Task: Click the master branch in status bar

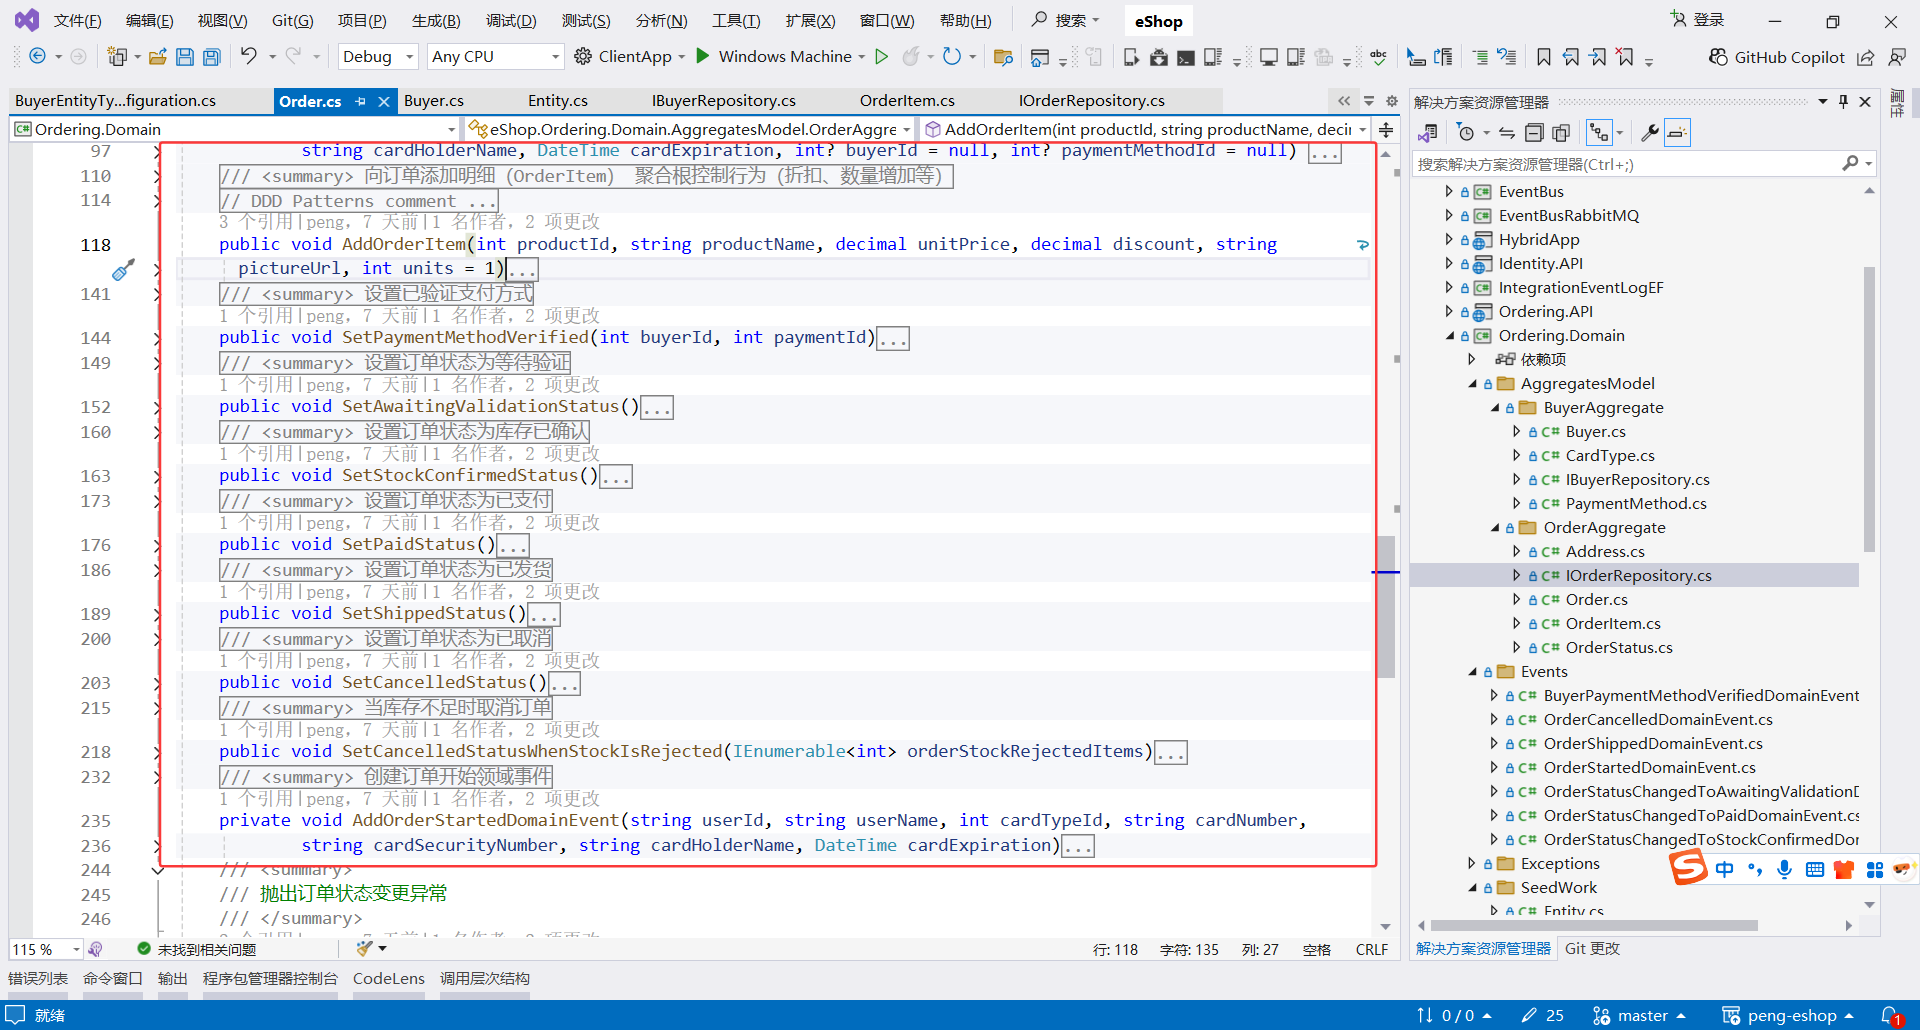Action: 1640,1015
